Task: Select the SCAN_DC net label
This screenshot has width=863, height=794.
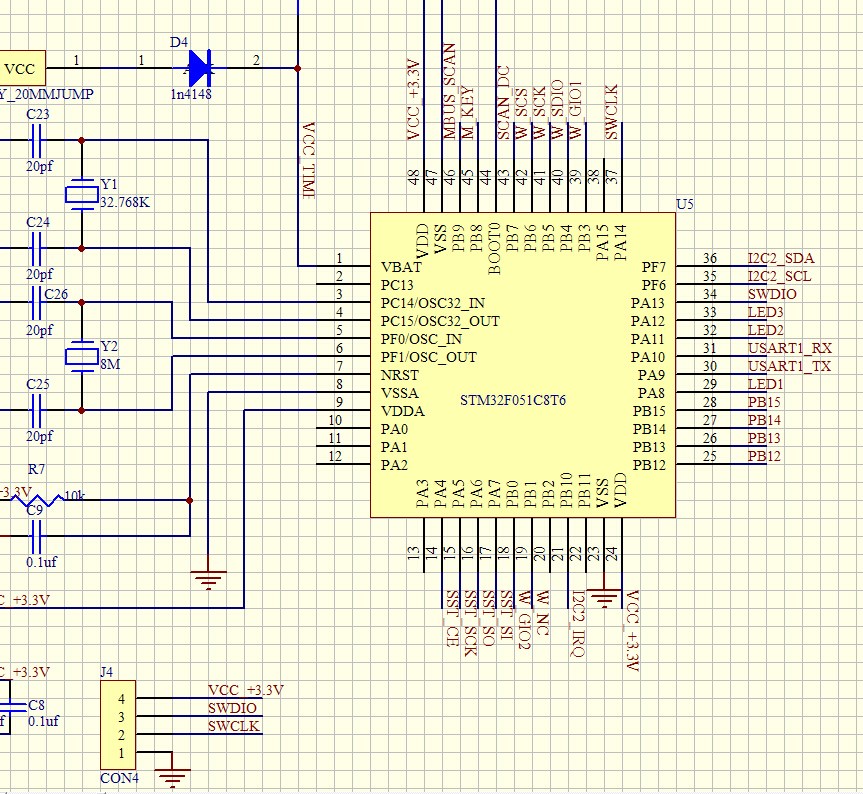Action: click(504, 102)
